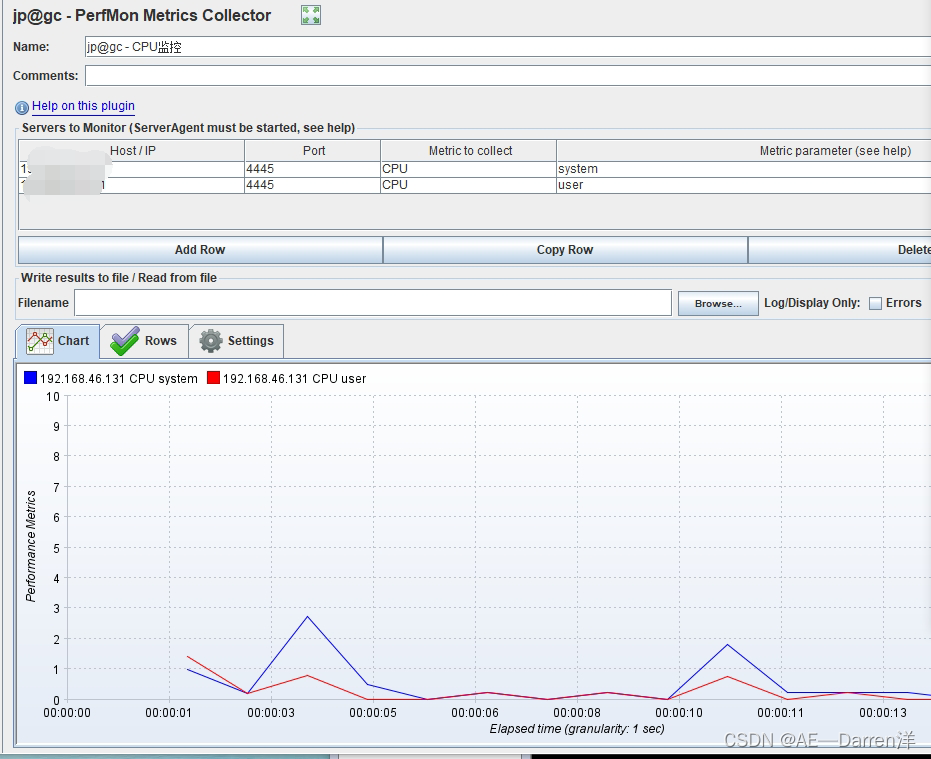This screenshot has width=931, height=759.
Task: Select CPU metric cell in system row
Action: pos(468,169)
